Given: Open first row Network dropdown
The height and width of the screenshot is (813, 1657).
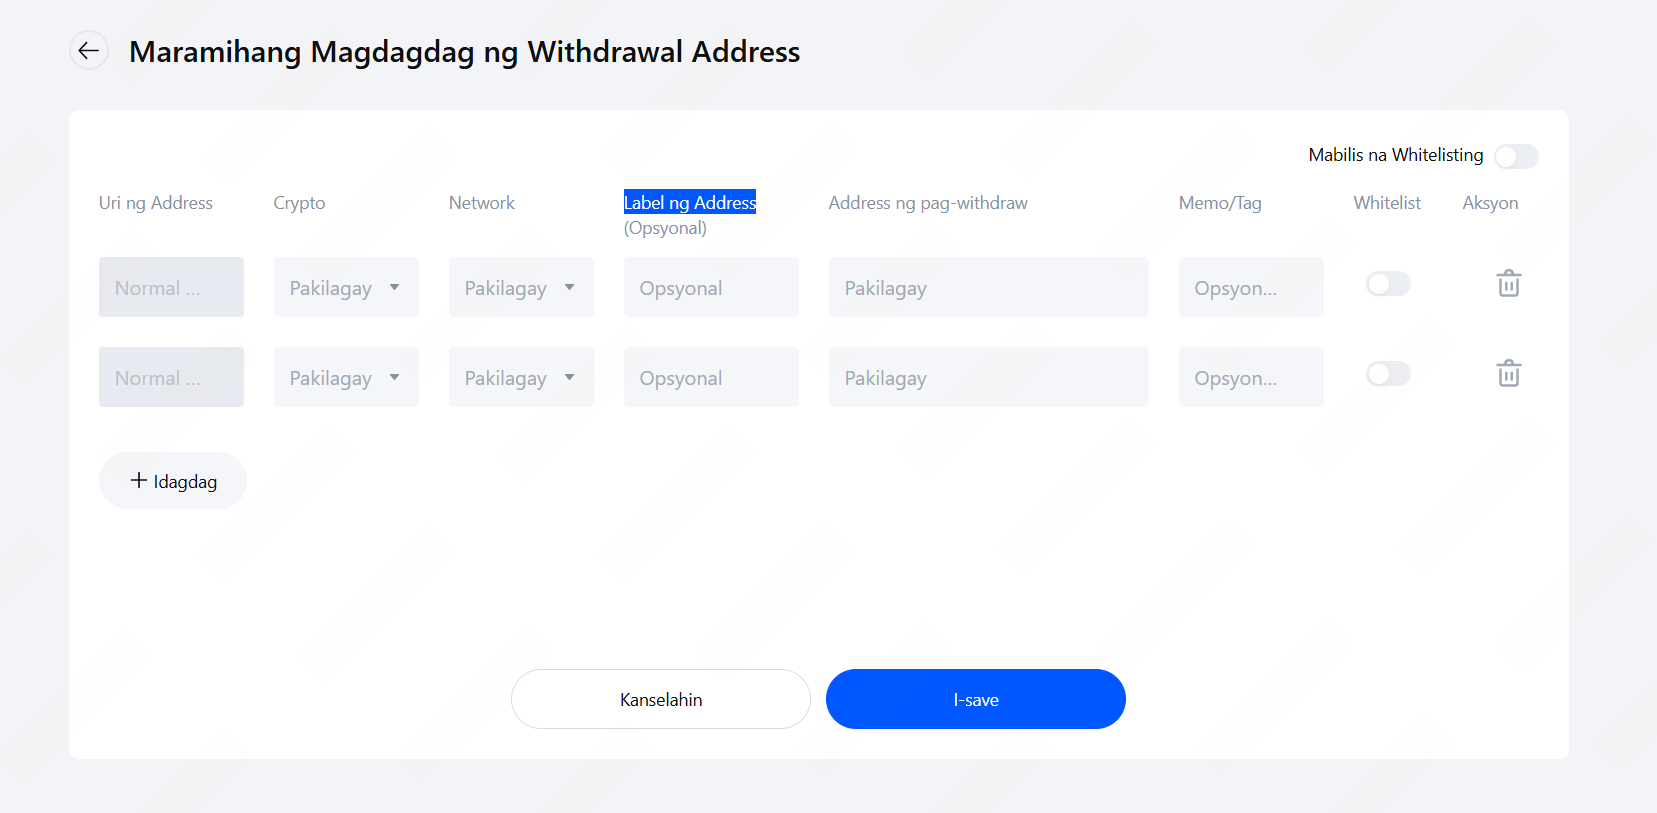Looking at the screenshot, I should (x=521, y=288).
